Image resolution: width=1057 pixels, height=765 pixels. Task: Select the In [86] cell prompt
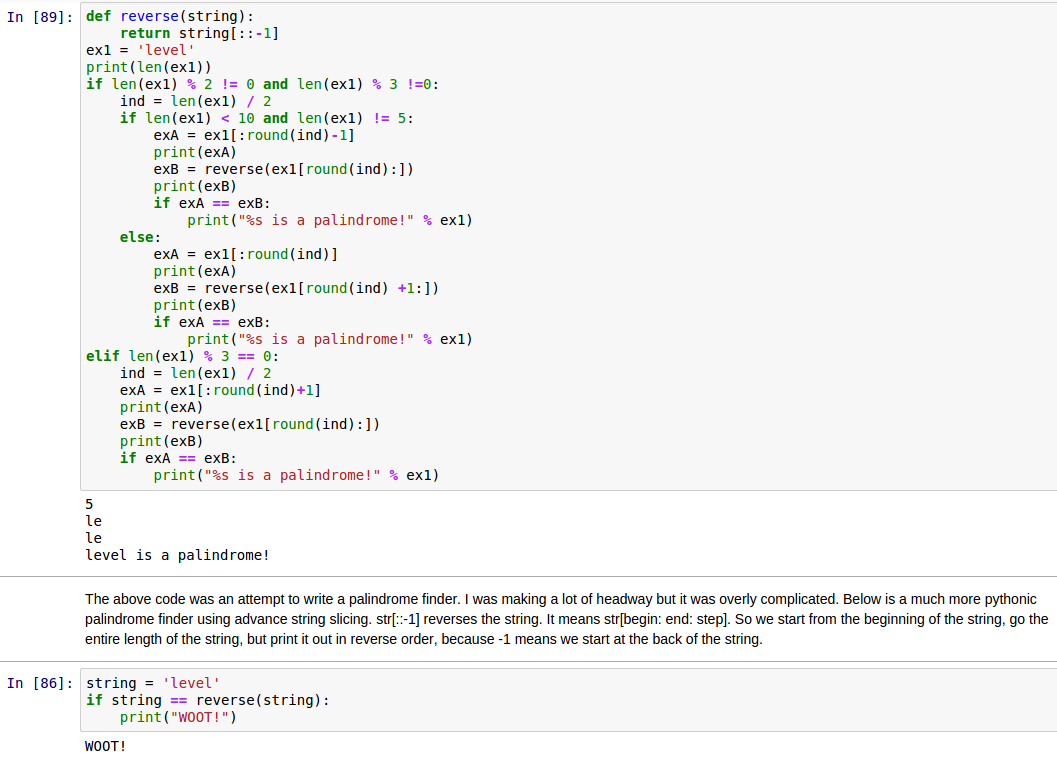pyautogui.click(x=40, y=683)
